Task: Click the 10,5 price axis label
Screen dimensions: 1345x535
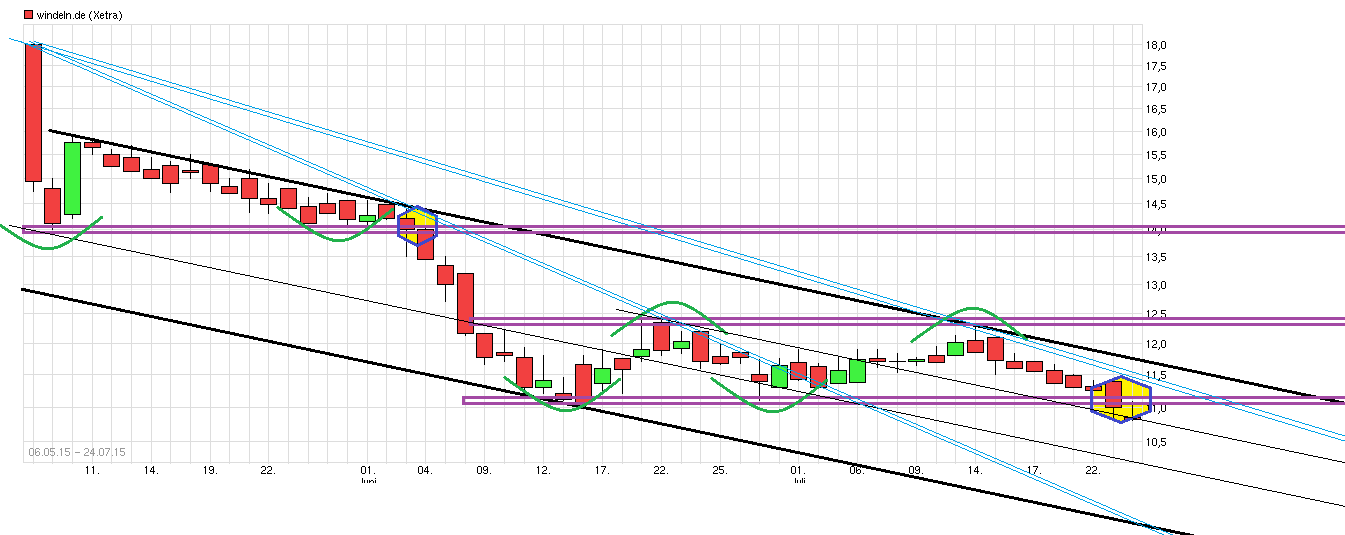Action: (1156, 441)
